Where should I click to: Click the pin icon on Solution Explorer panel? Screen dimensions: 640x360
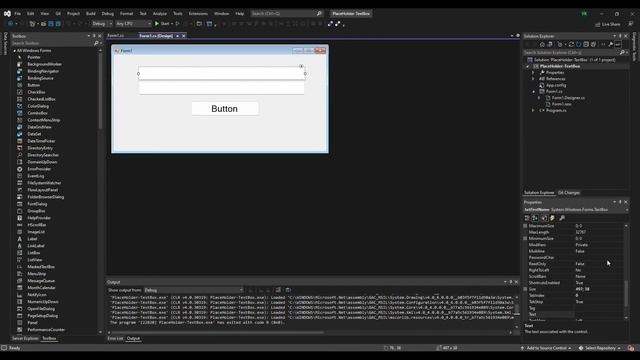[x=620, y=36]
